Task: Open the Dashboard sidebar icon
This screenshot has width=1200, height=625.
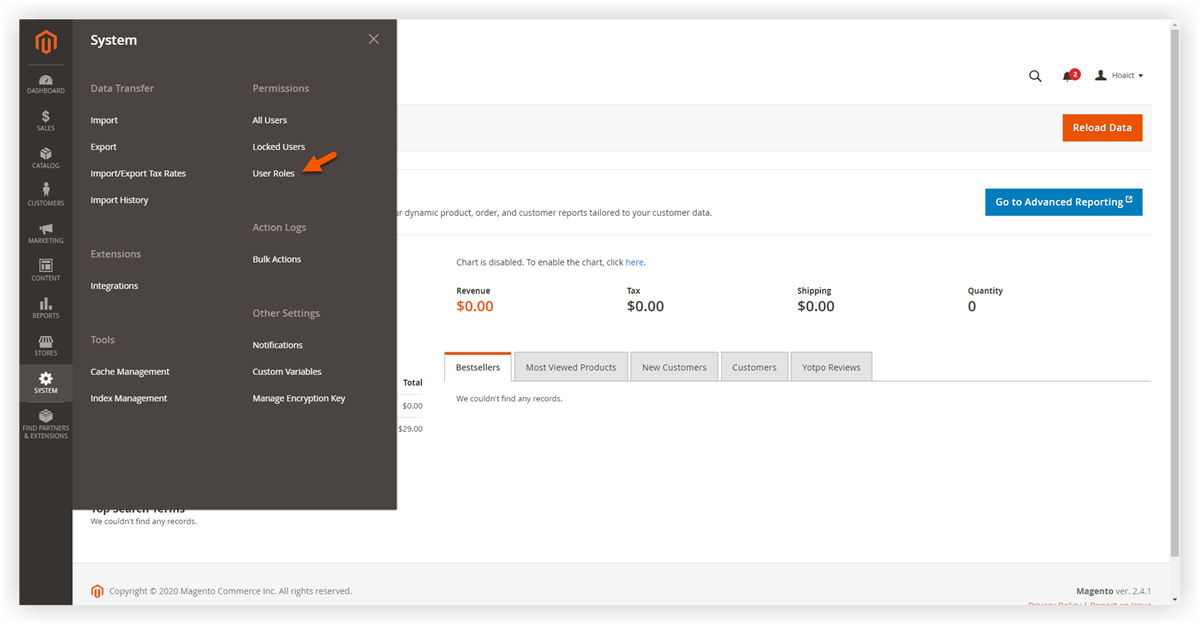Action: point(45,84)
